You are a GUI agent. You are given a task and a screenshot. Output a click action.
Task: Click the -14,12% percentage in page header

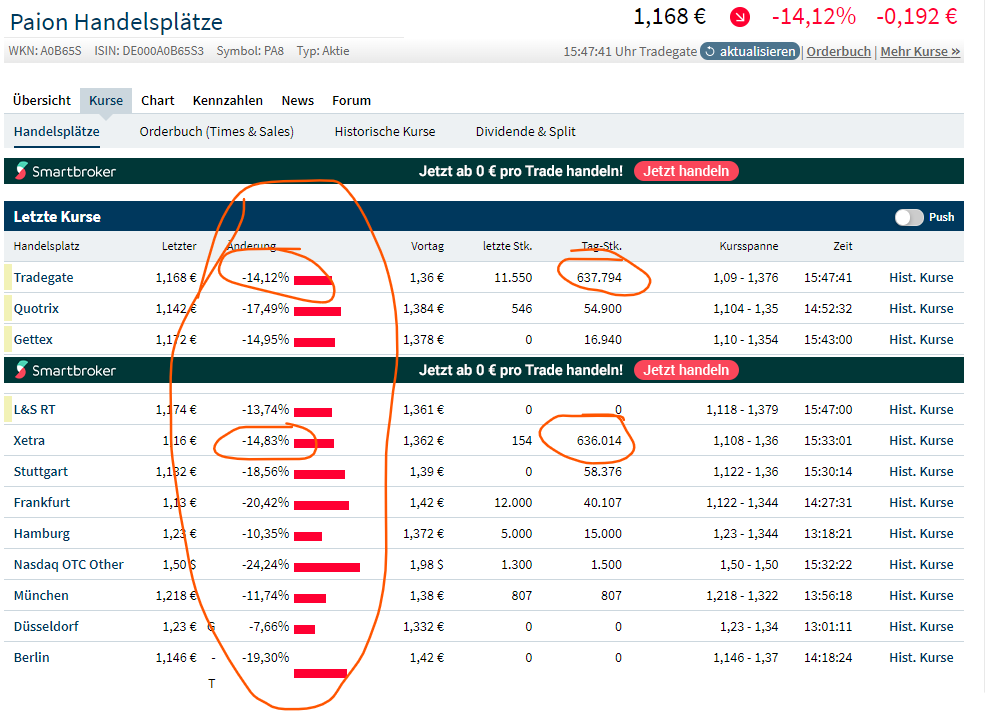(814, 16)
